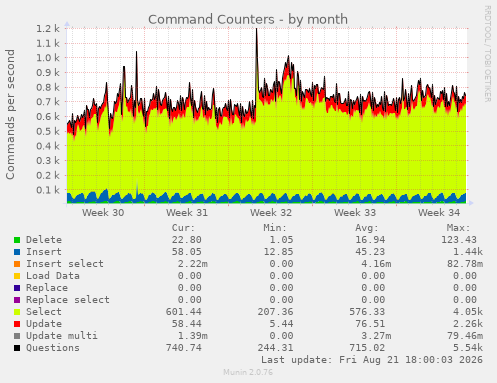Click the green Delete legend swatch
Screen dimensions: 497x383
coord(17,240)
